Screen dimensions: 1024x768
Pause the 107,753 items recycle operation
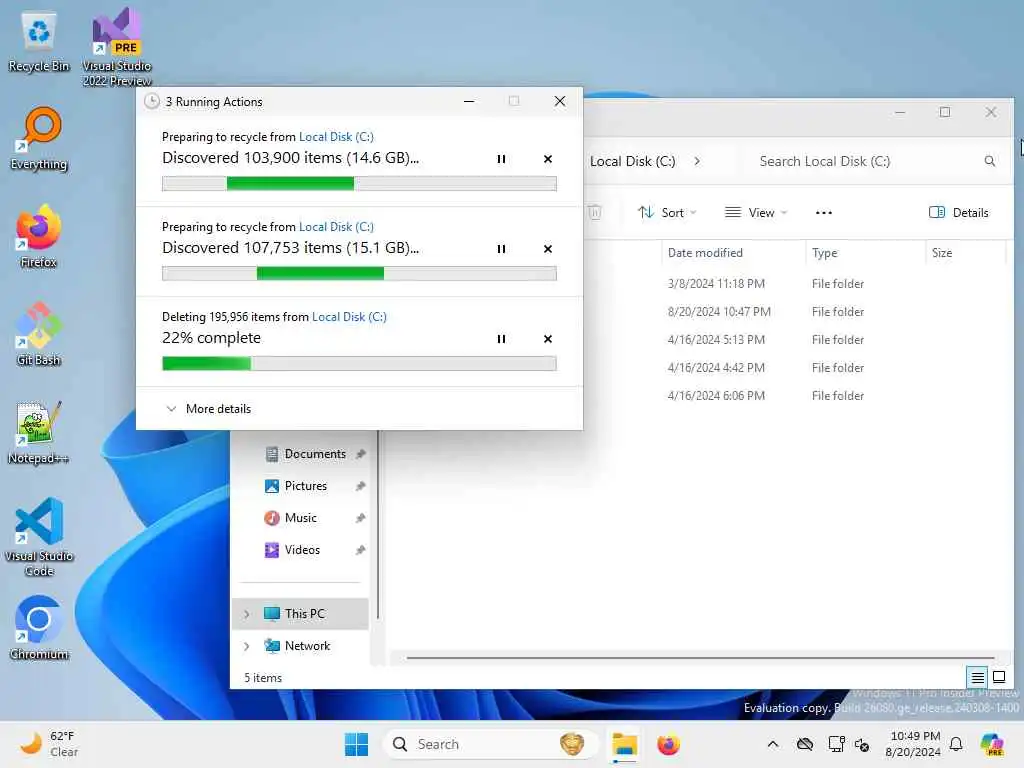pyautogui.click(x=501, y=249)
